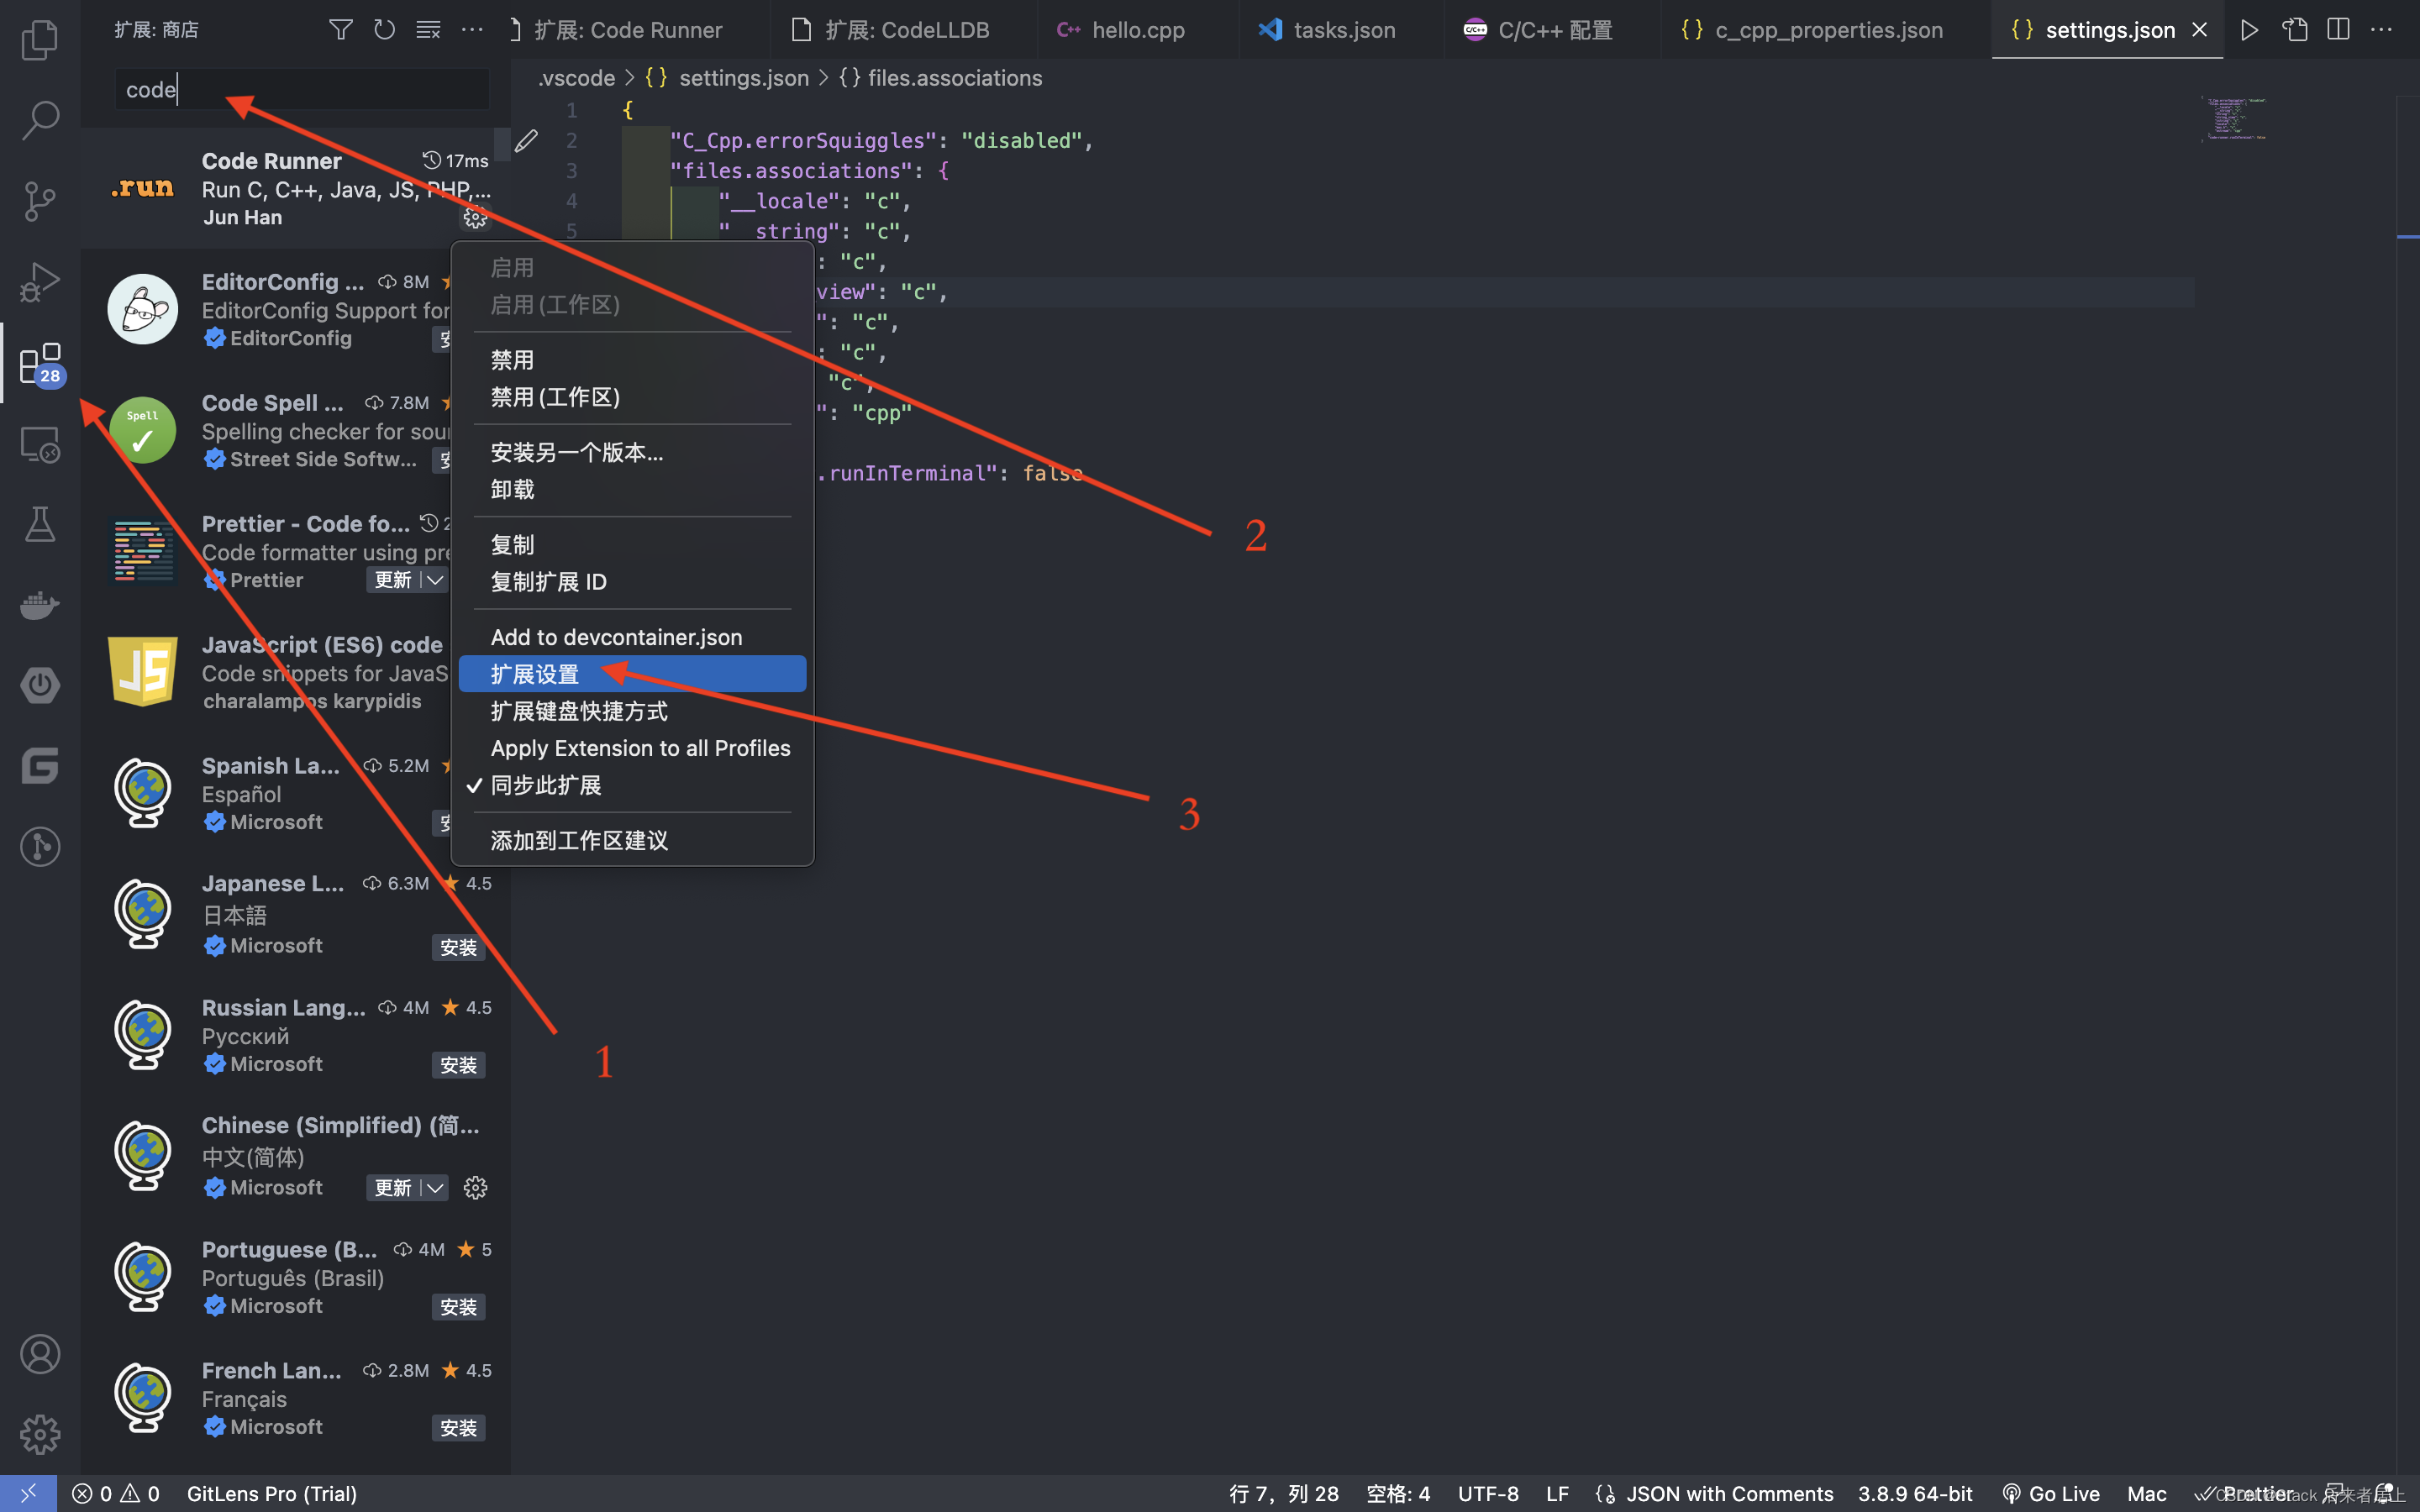This screenshot has width=2420, height=1512.
Task: Select 禁用 in context menu
Action: pyautogui.click(x=632, y=360)
